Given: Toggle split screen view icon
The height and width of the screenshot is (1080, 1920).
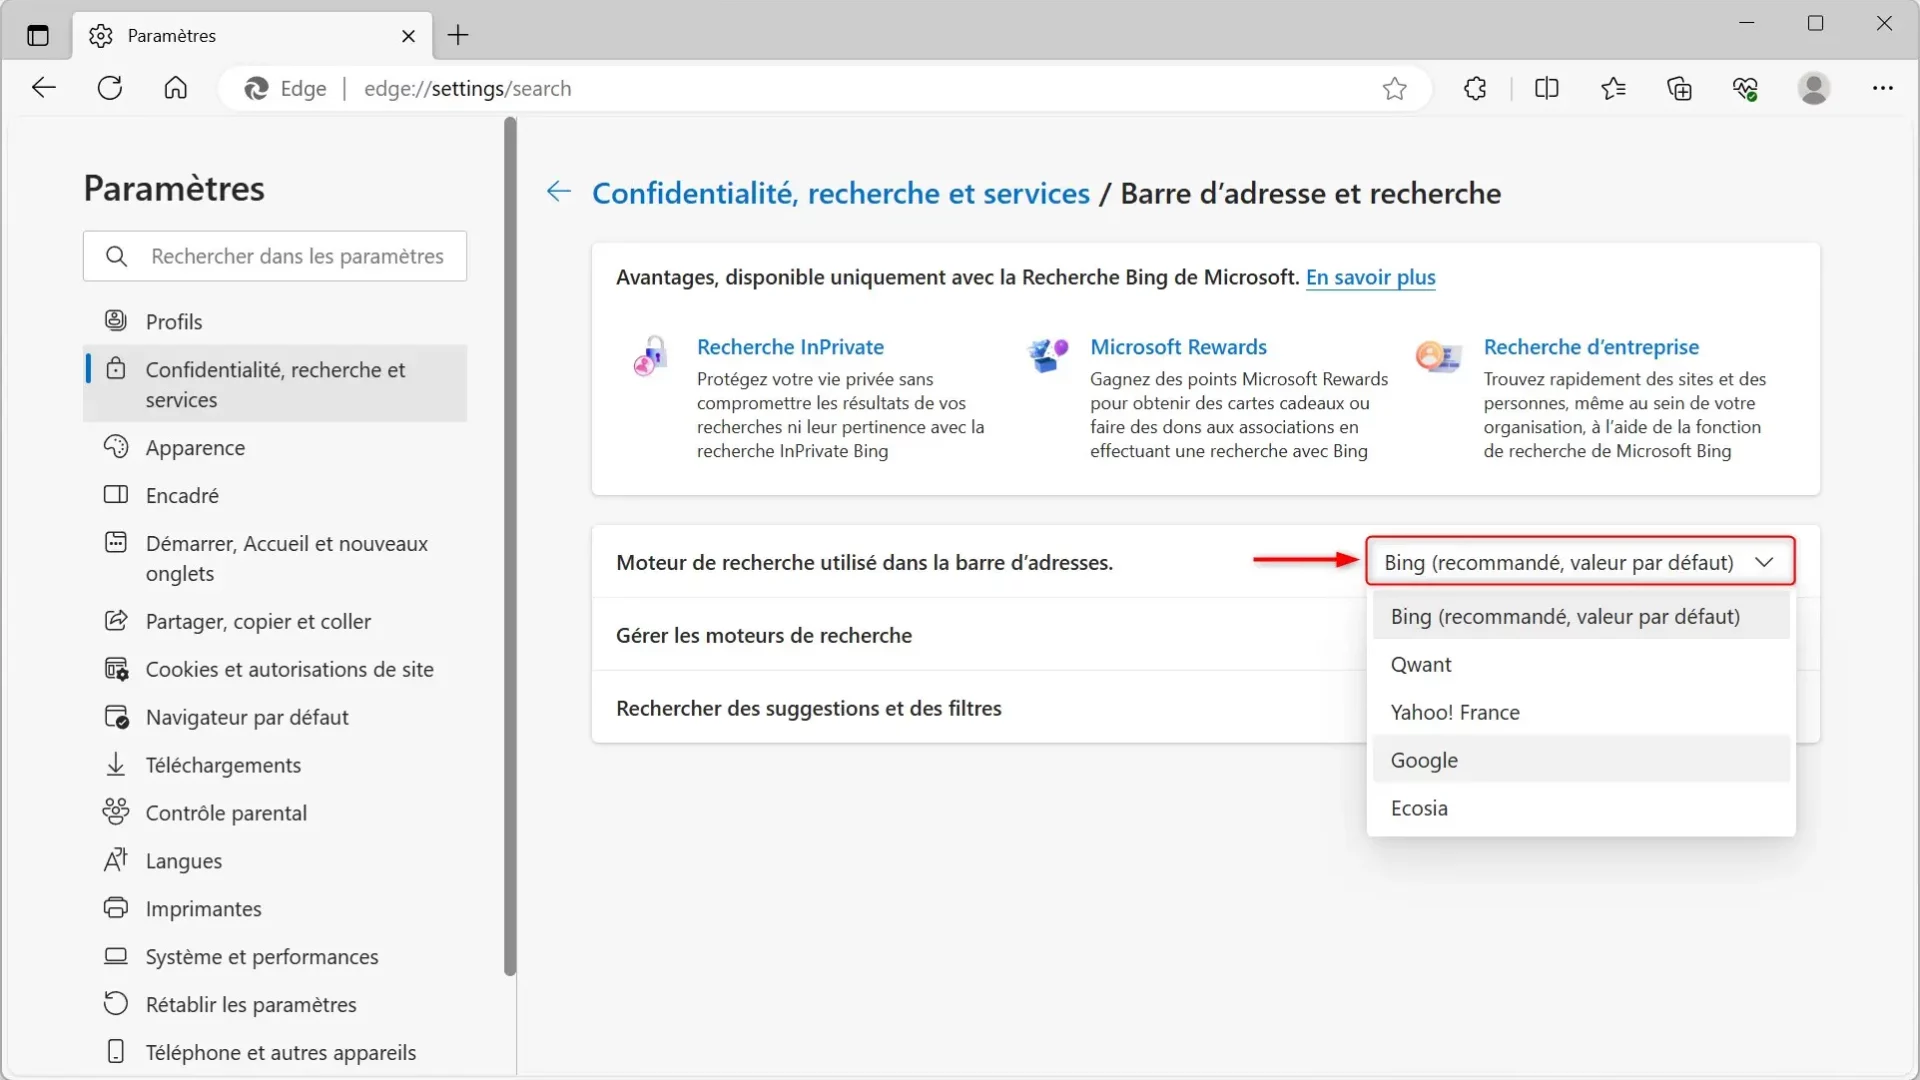Looking at the screenshot, I should pyautogui.click(x=1547, y=88).
